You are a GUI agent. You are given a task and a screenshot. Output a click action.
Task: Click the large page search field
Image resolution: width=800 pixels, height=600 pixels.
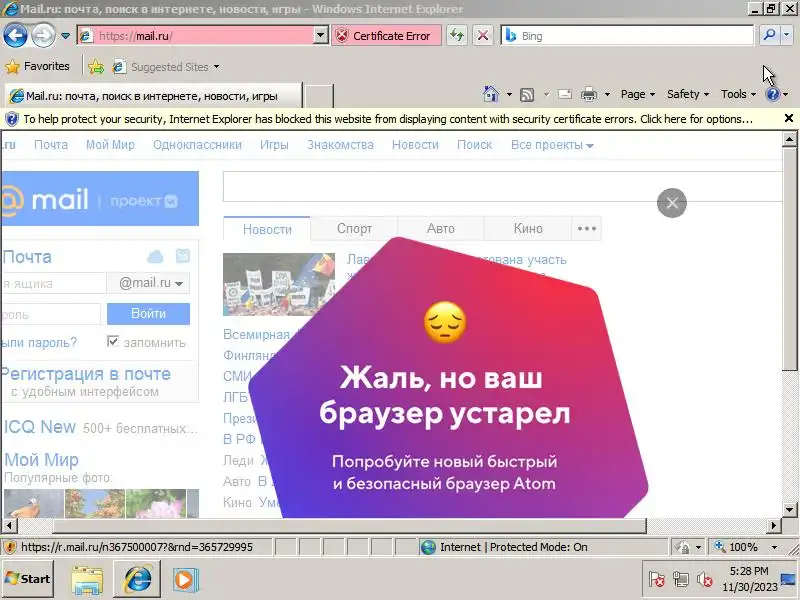502,187
